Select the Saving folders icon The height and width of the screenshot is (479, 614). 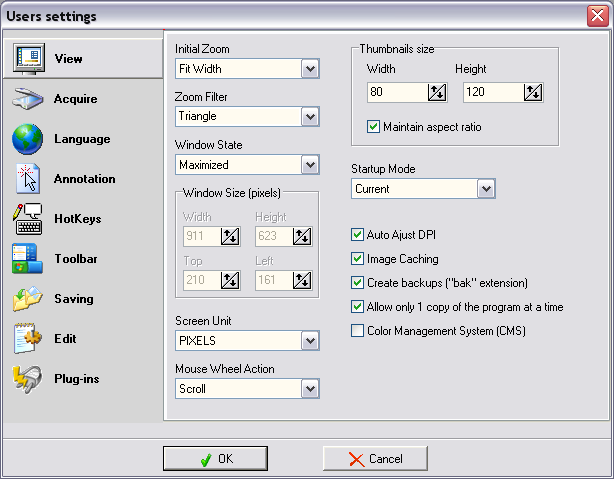(x=27, y=299)
